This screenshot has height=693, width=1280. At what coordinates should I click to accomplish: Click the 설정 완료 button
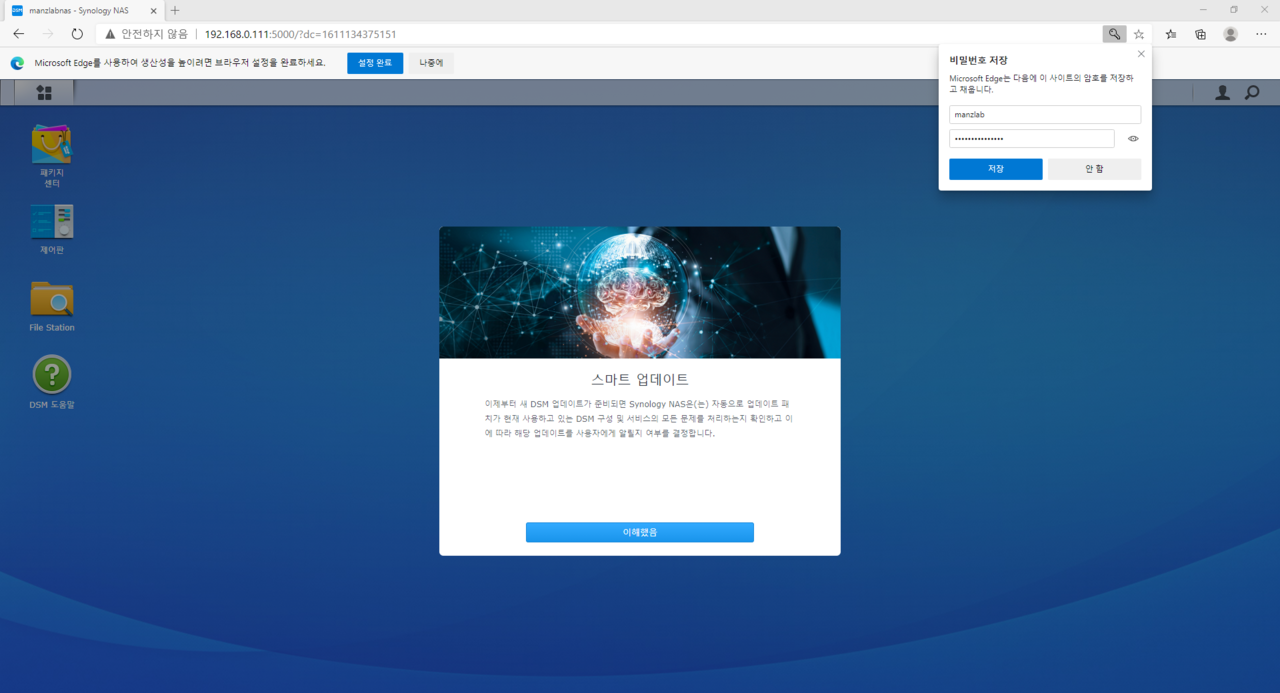point(375,63)
